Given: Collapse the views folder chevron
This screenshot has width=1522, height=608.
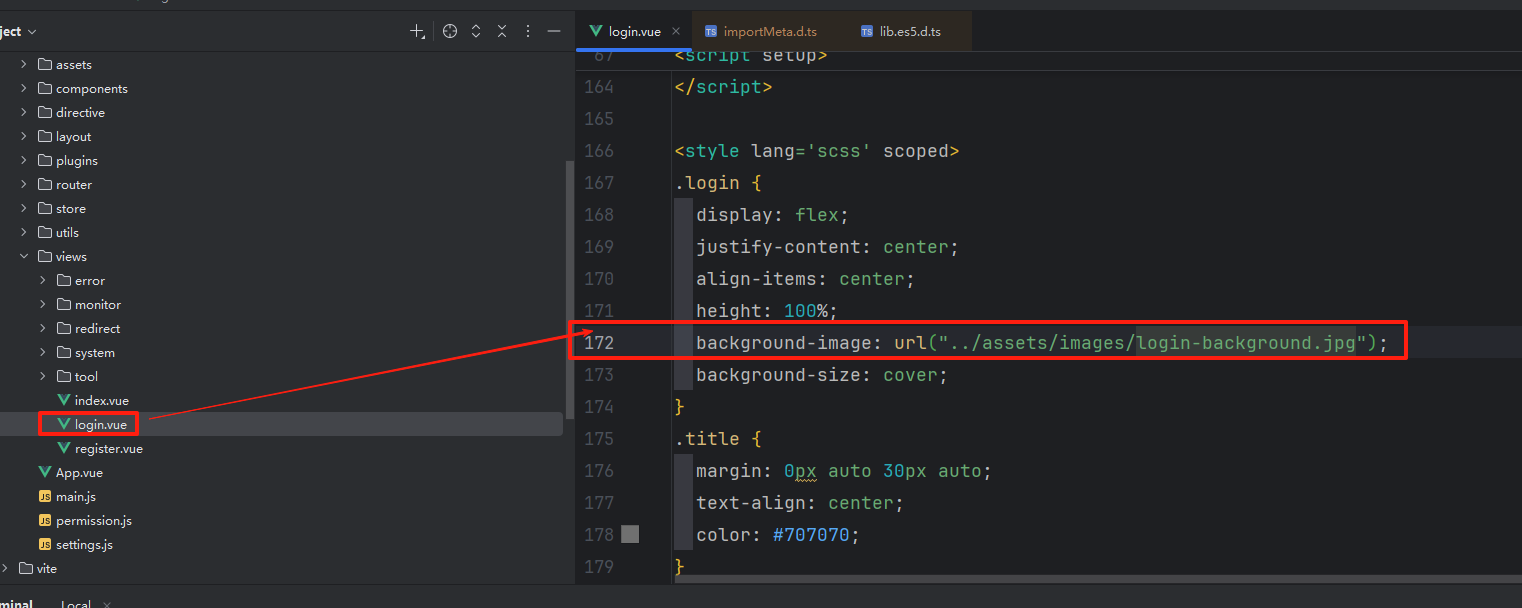Looking at the screenshot, I should click(24, 256).
